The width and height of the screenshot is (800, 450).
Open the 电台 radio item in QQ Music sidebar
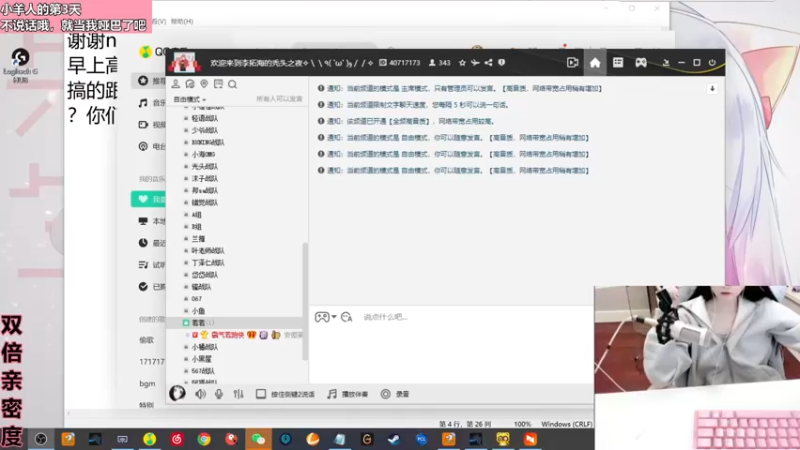point(152,146)
